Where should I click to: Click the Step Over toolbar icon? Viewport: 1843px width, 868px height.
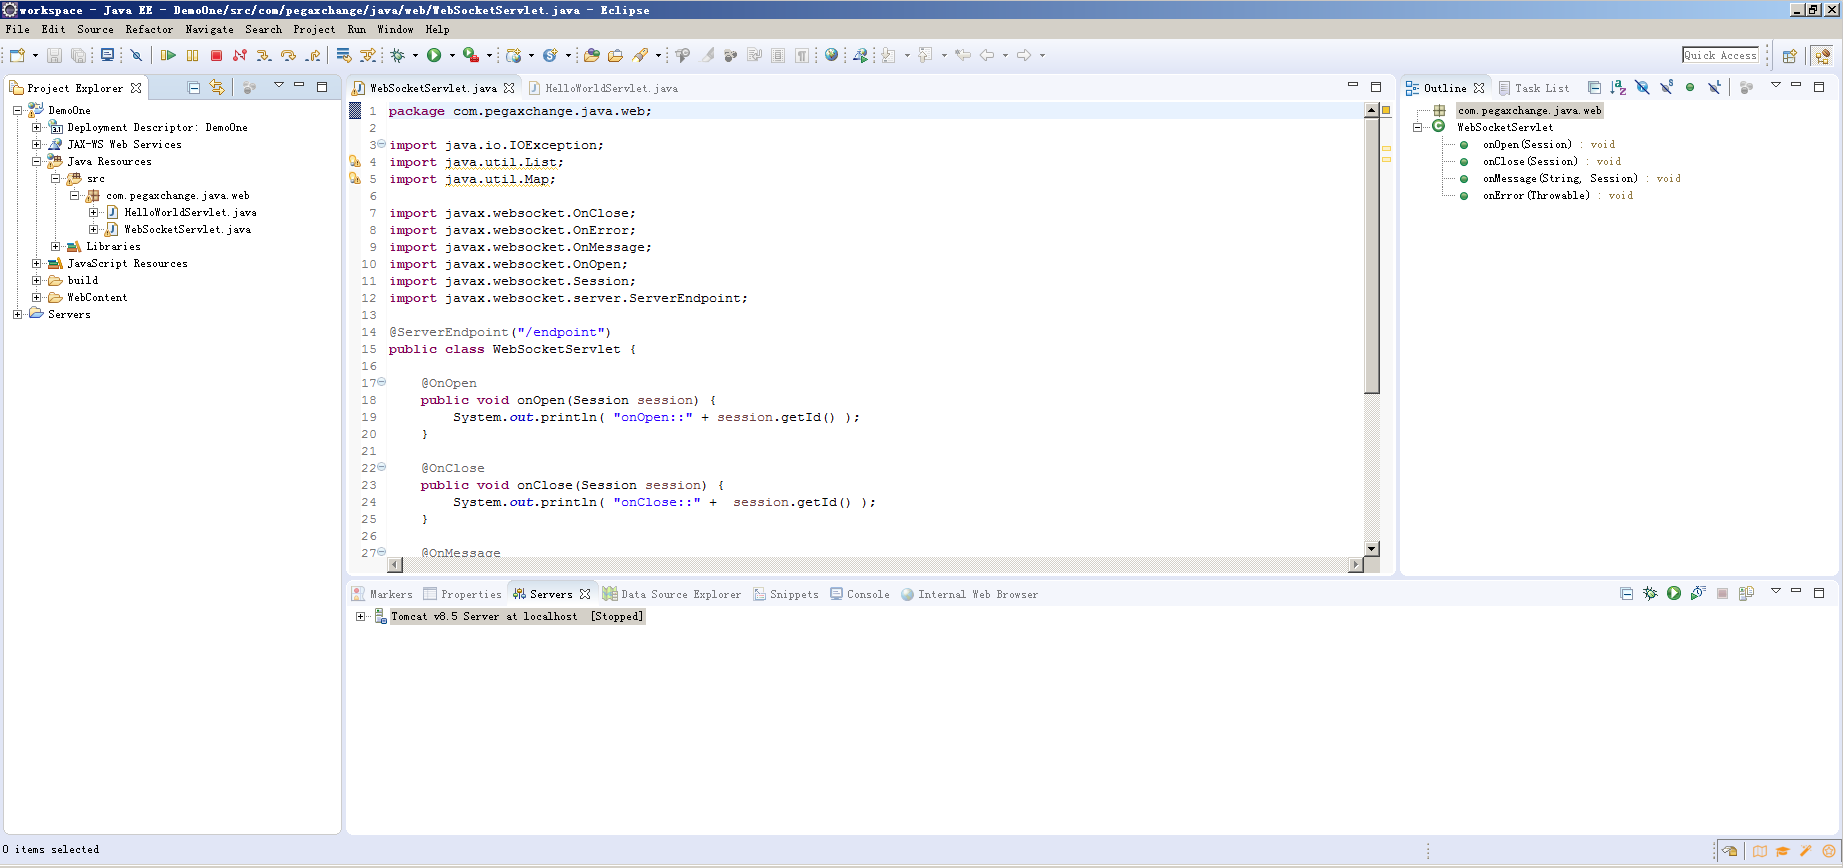tap(288, 55)
